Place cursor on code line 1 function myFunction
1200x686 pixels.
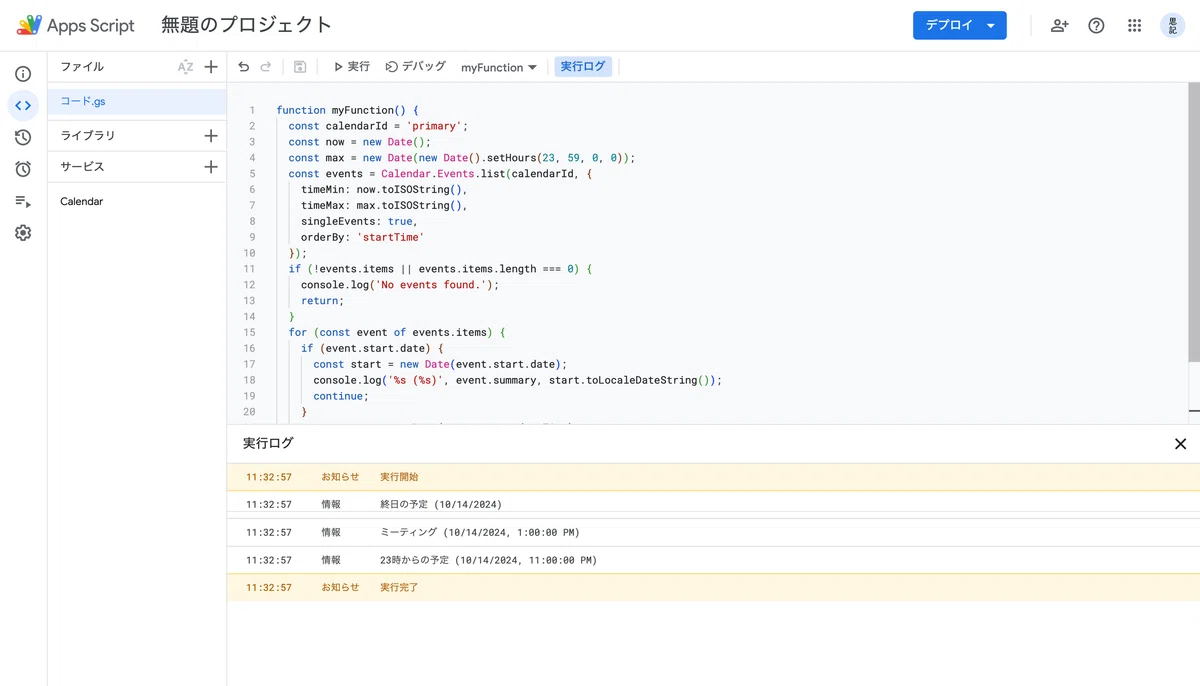point(347,110)
